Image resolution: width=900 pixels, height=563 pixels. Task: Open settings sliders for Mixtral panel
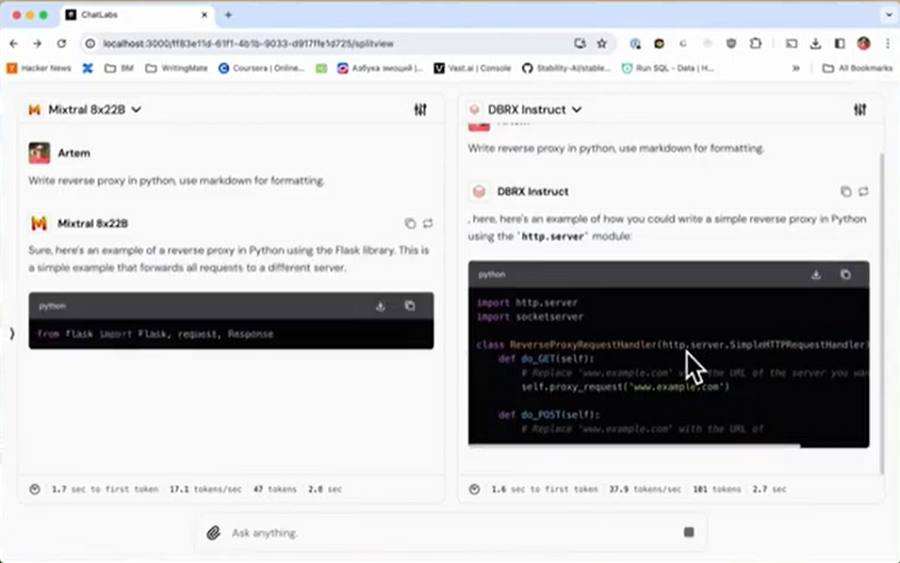click(x=420, y=110)
